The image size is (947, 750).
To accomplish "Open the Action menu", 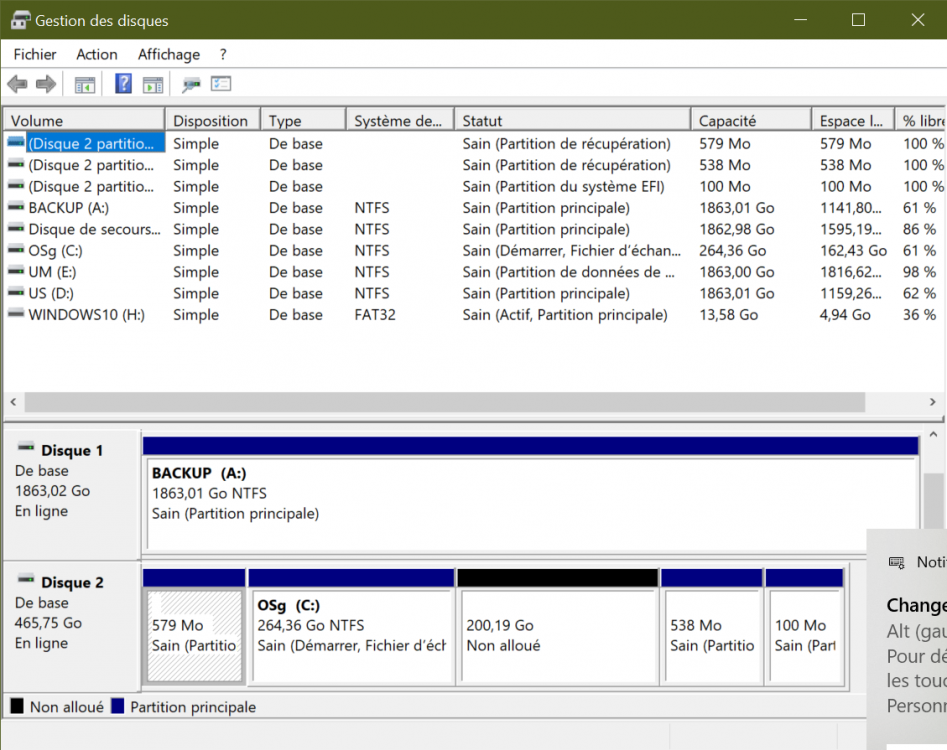I will pos(97,55).
